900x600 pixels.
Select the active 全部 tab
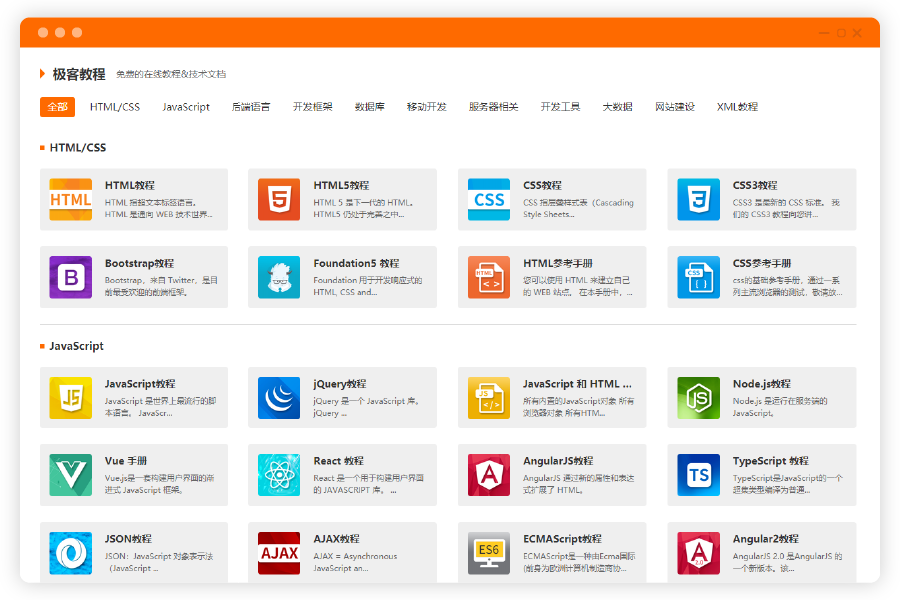(x=57, y=107)
